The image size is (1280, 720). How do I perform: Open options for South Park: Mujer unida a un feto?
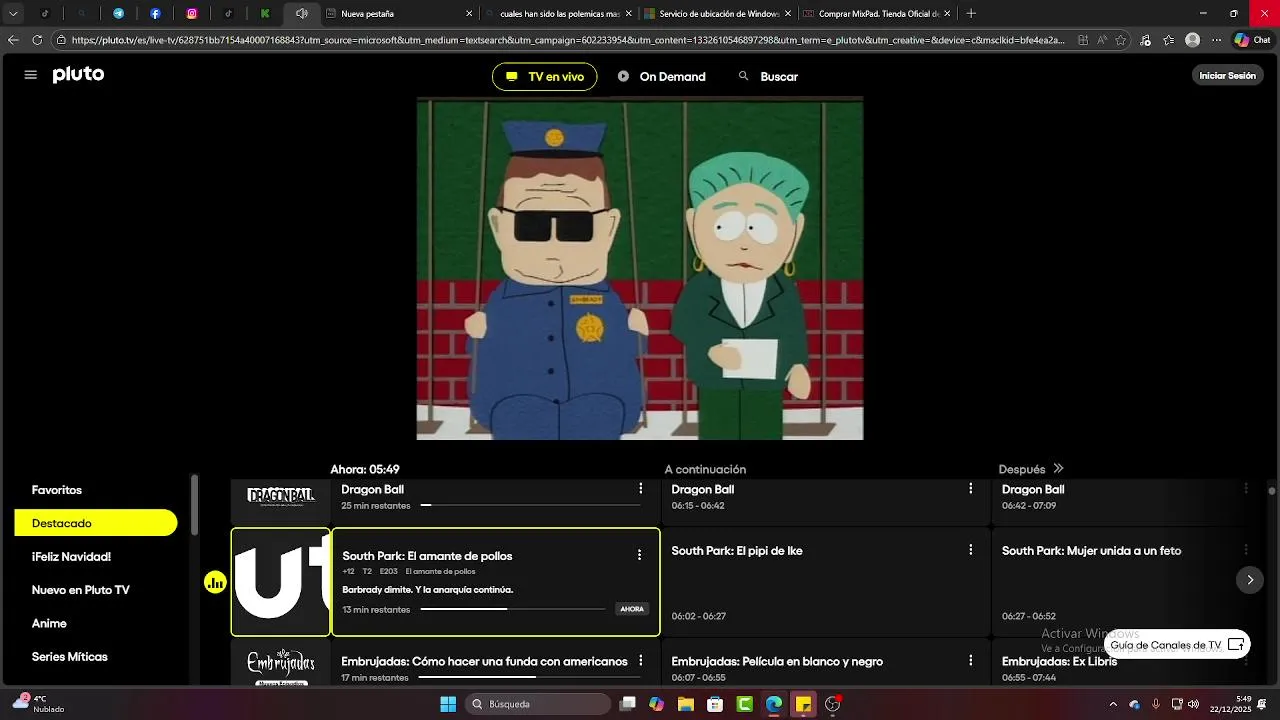tap(1246, 550)
